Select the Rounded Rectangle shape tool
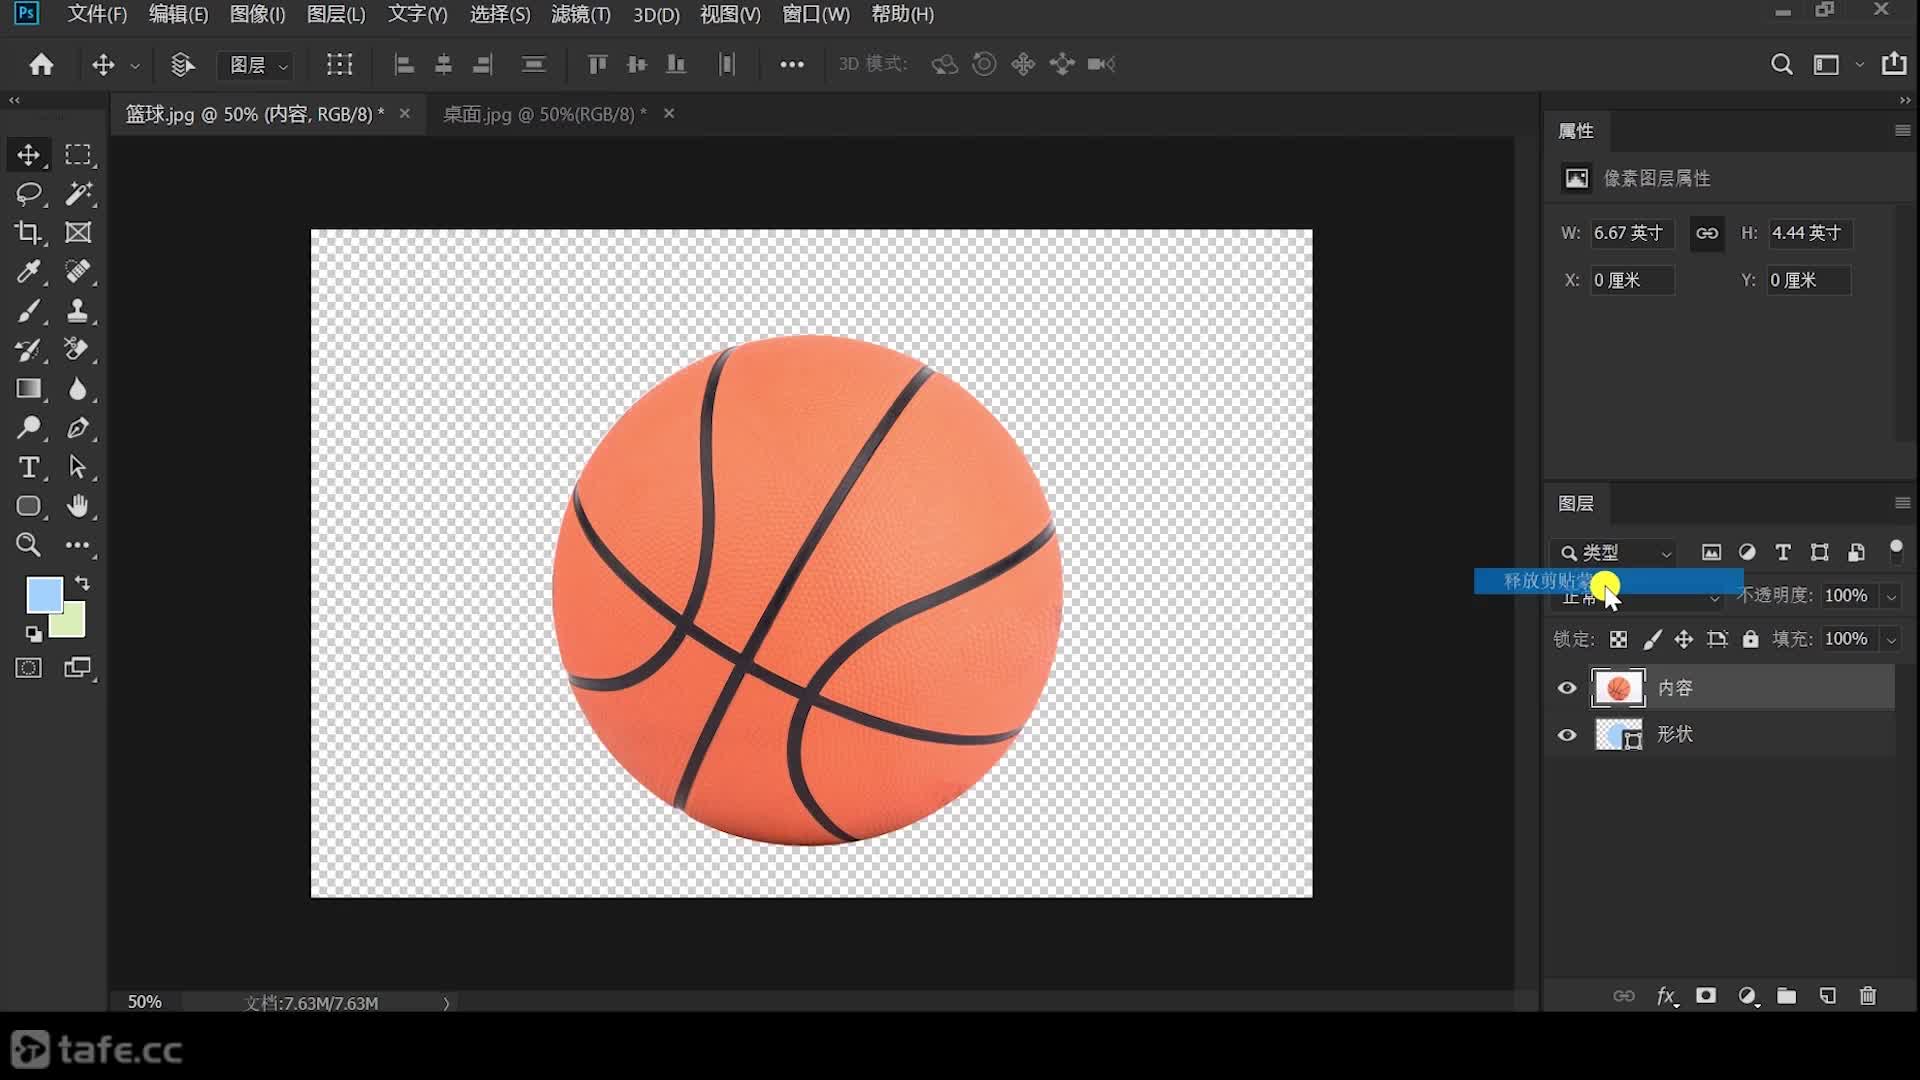Viewport: 1920px width, 1080px height. pos(28,506)
